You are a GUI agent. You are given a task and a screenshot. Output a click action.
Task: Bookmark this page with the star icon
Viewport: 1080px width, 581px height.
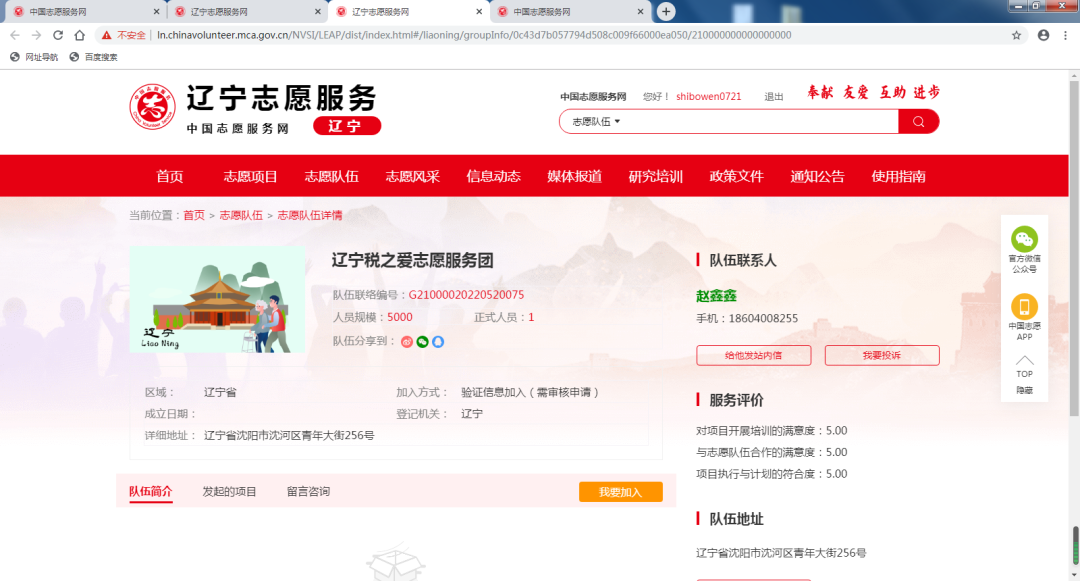pyautogui.click(x=1016, y=35)
